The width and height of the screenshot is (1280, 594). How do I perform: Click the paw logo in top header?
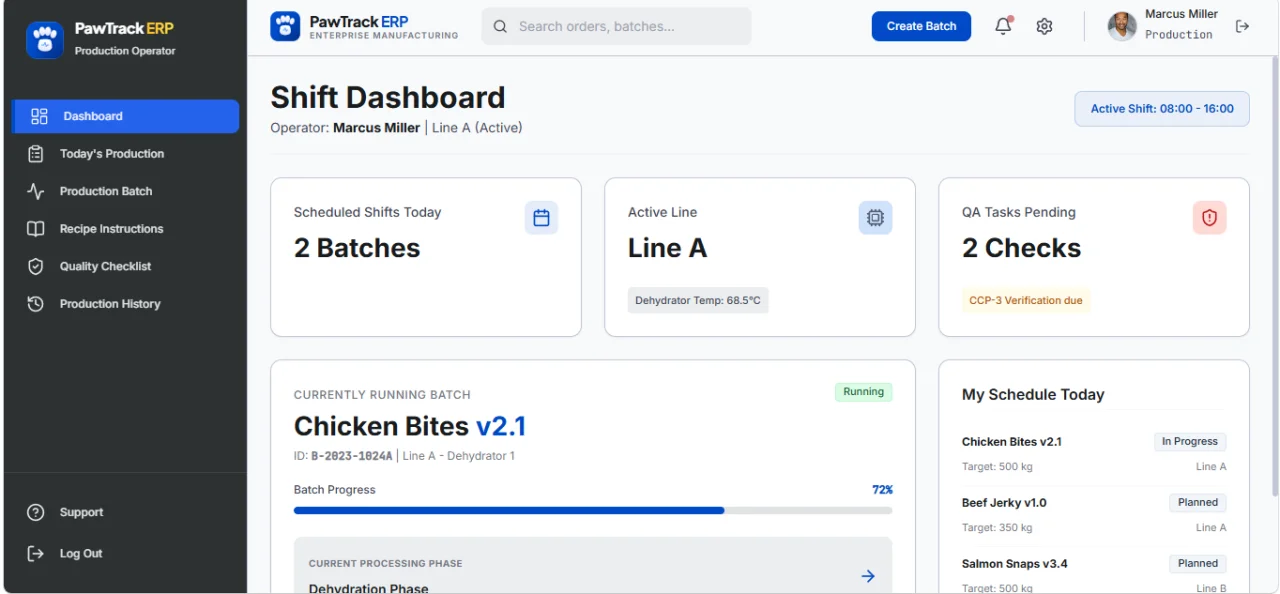pyautogui.click(x=285, y=26)
